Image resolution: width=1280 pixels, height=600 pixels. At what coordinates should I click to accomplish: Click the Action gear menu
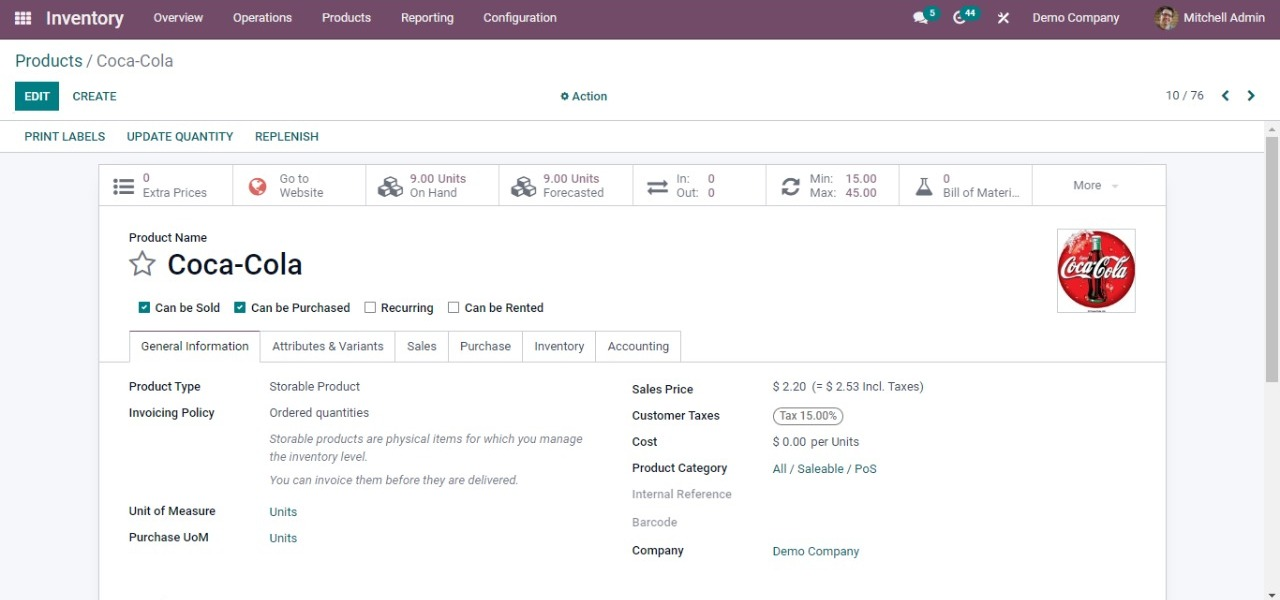pos(584,96)
